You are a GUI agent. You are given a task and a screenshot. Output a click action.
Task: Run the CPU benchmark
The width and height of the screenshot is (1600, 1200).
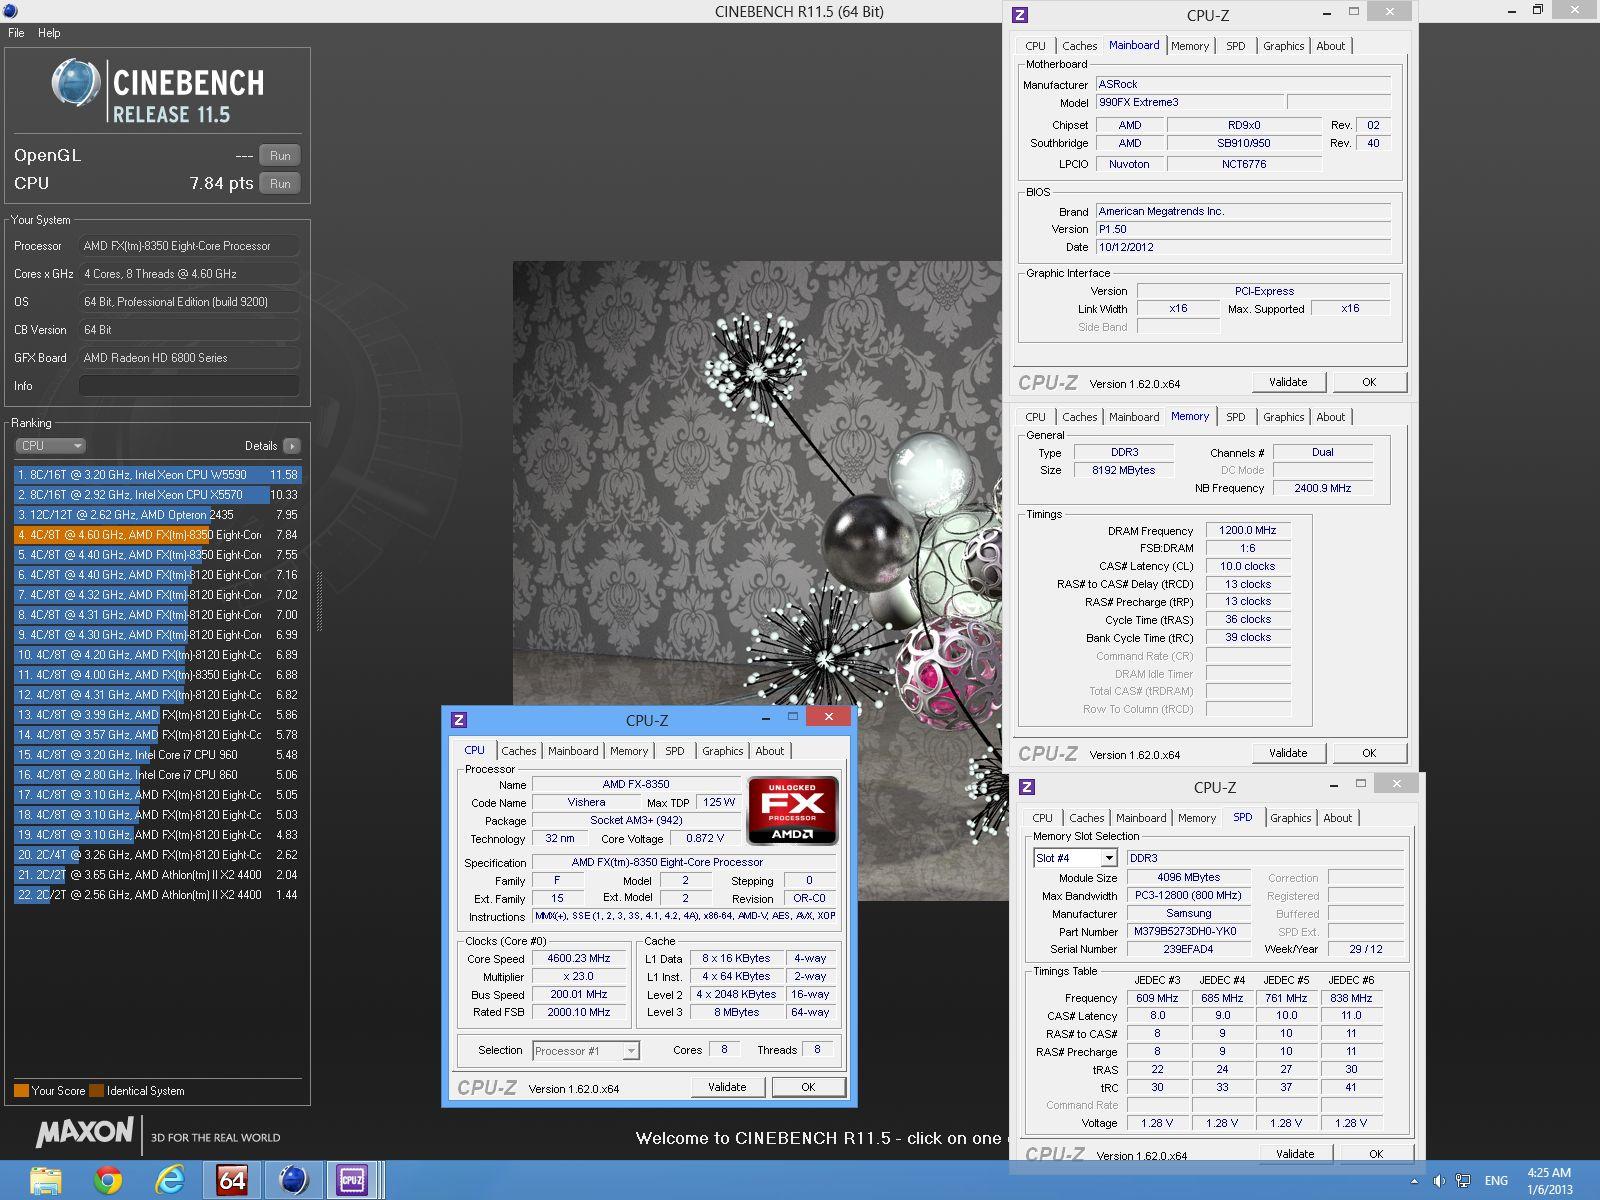click(280, 184)
